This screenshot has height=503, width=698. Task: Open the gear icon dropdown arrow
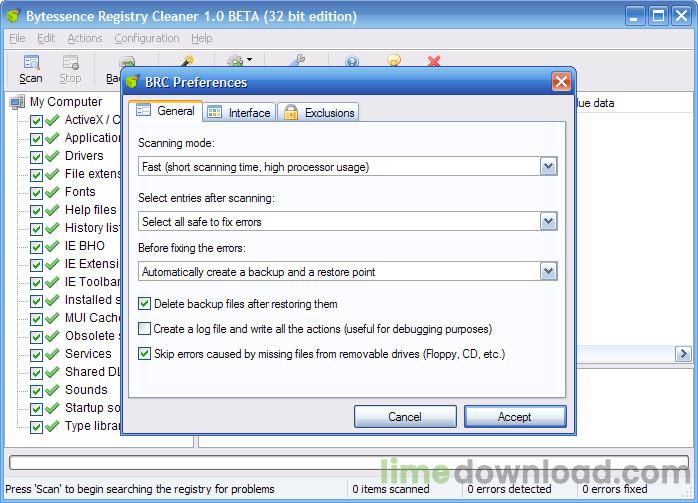click(249, 59)
